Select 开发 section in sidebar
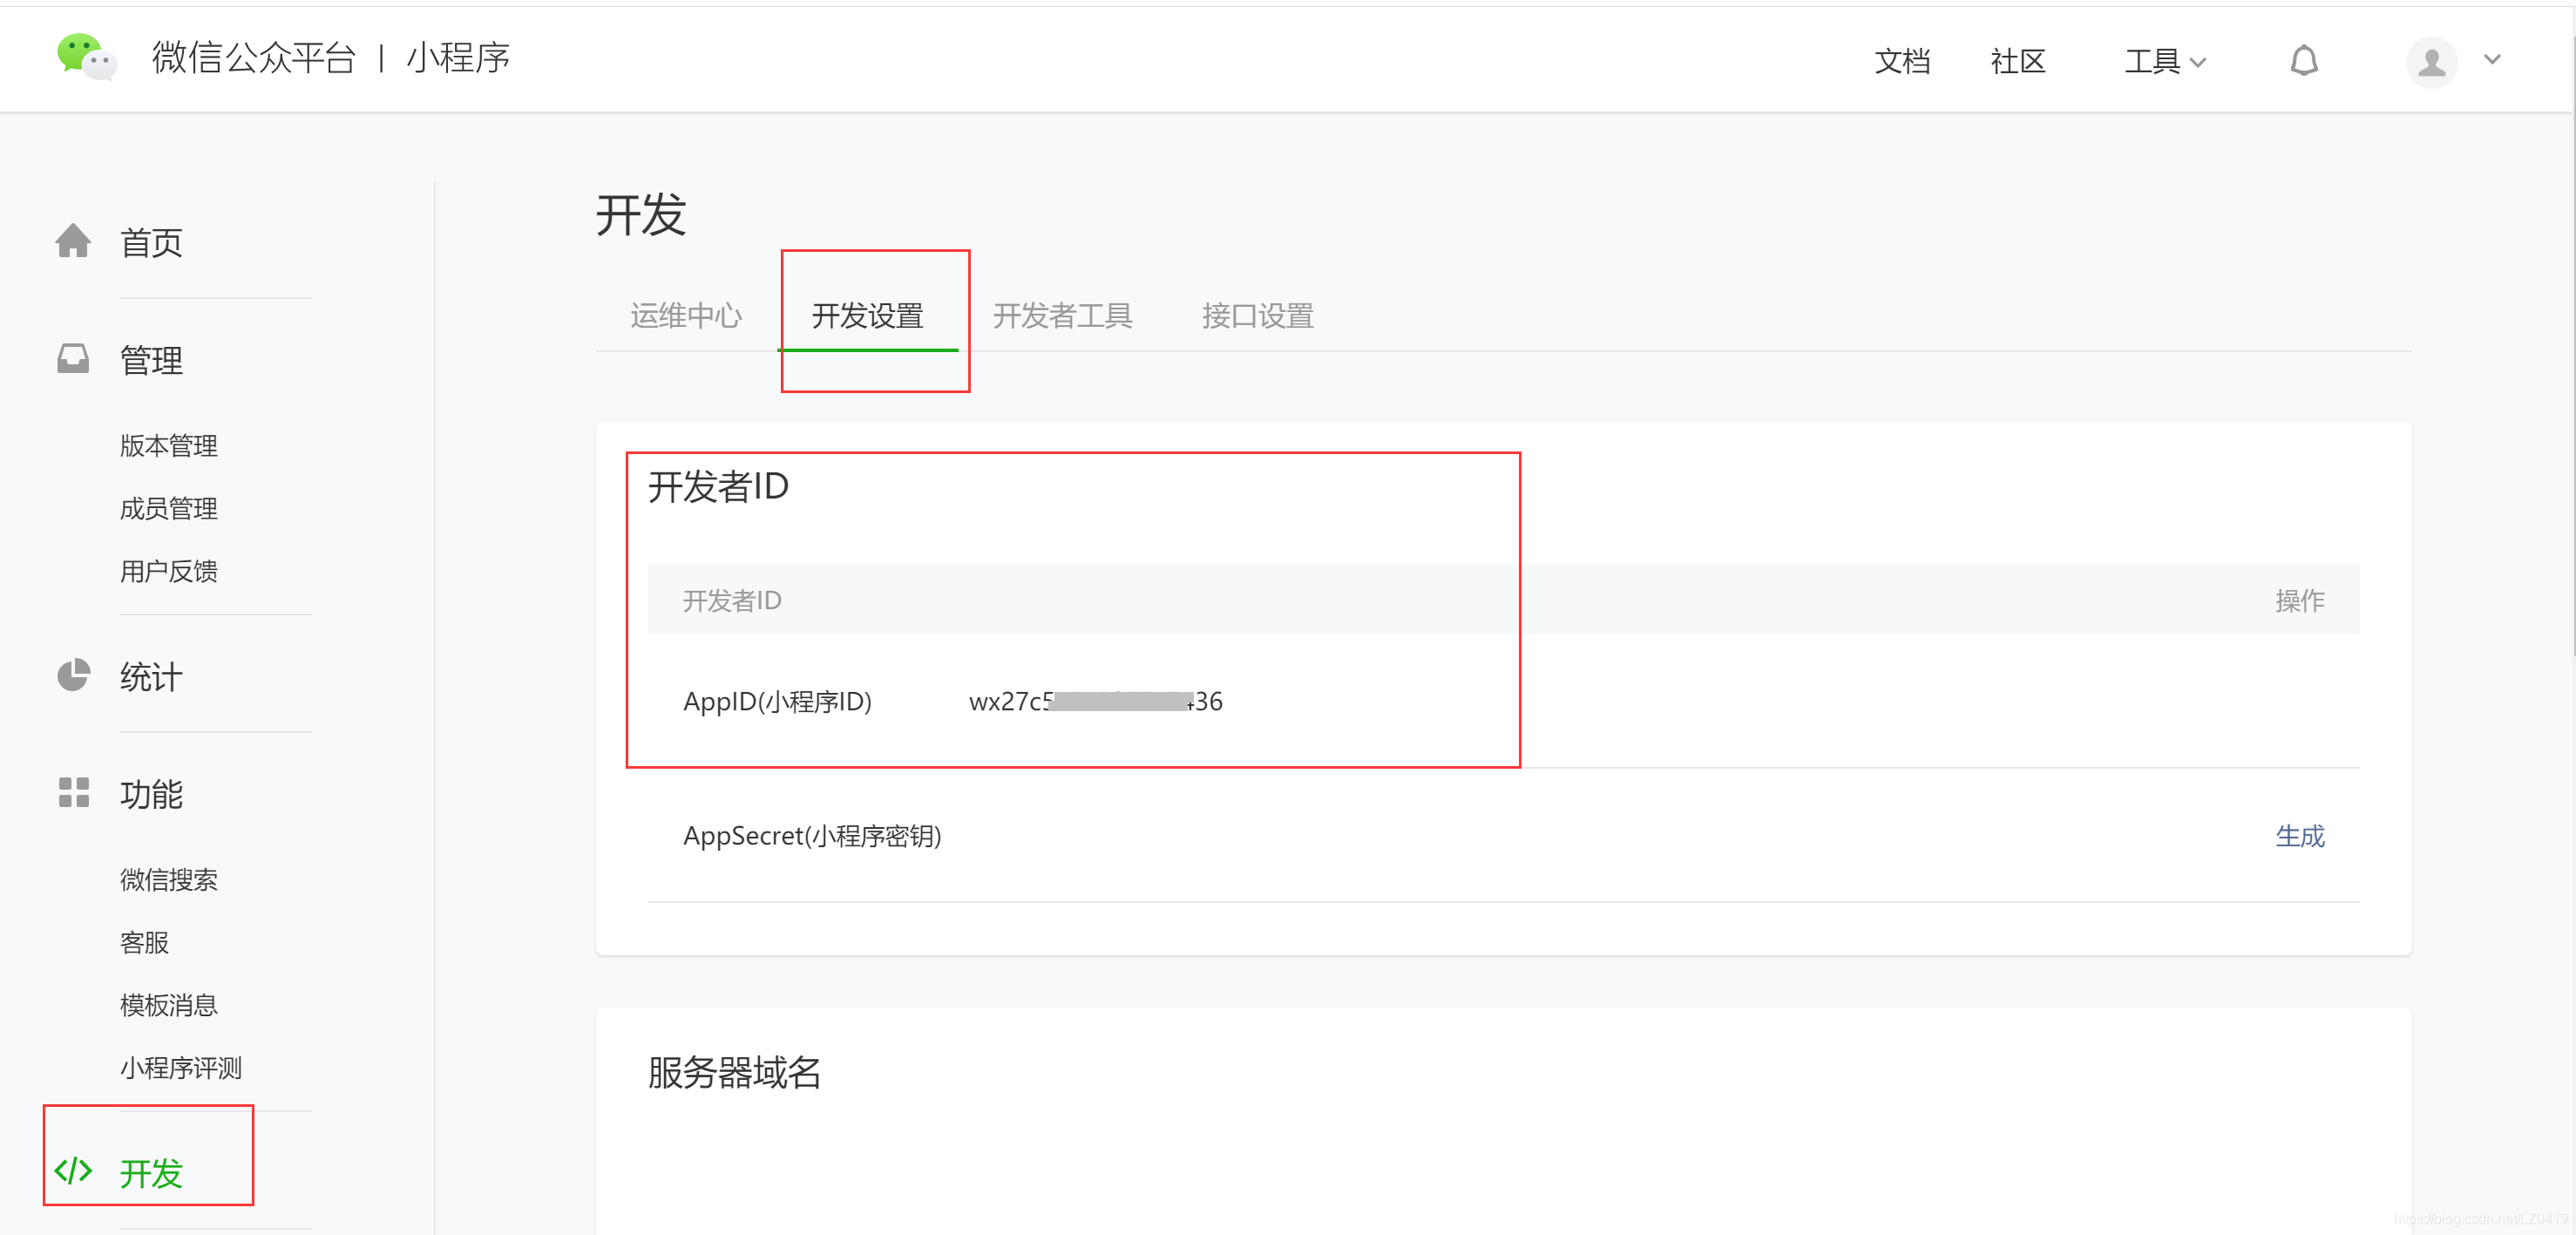 (x=151, y=1173)
